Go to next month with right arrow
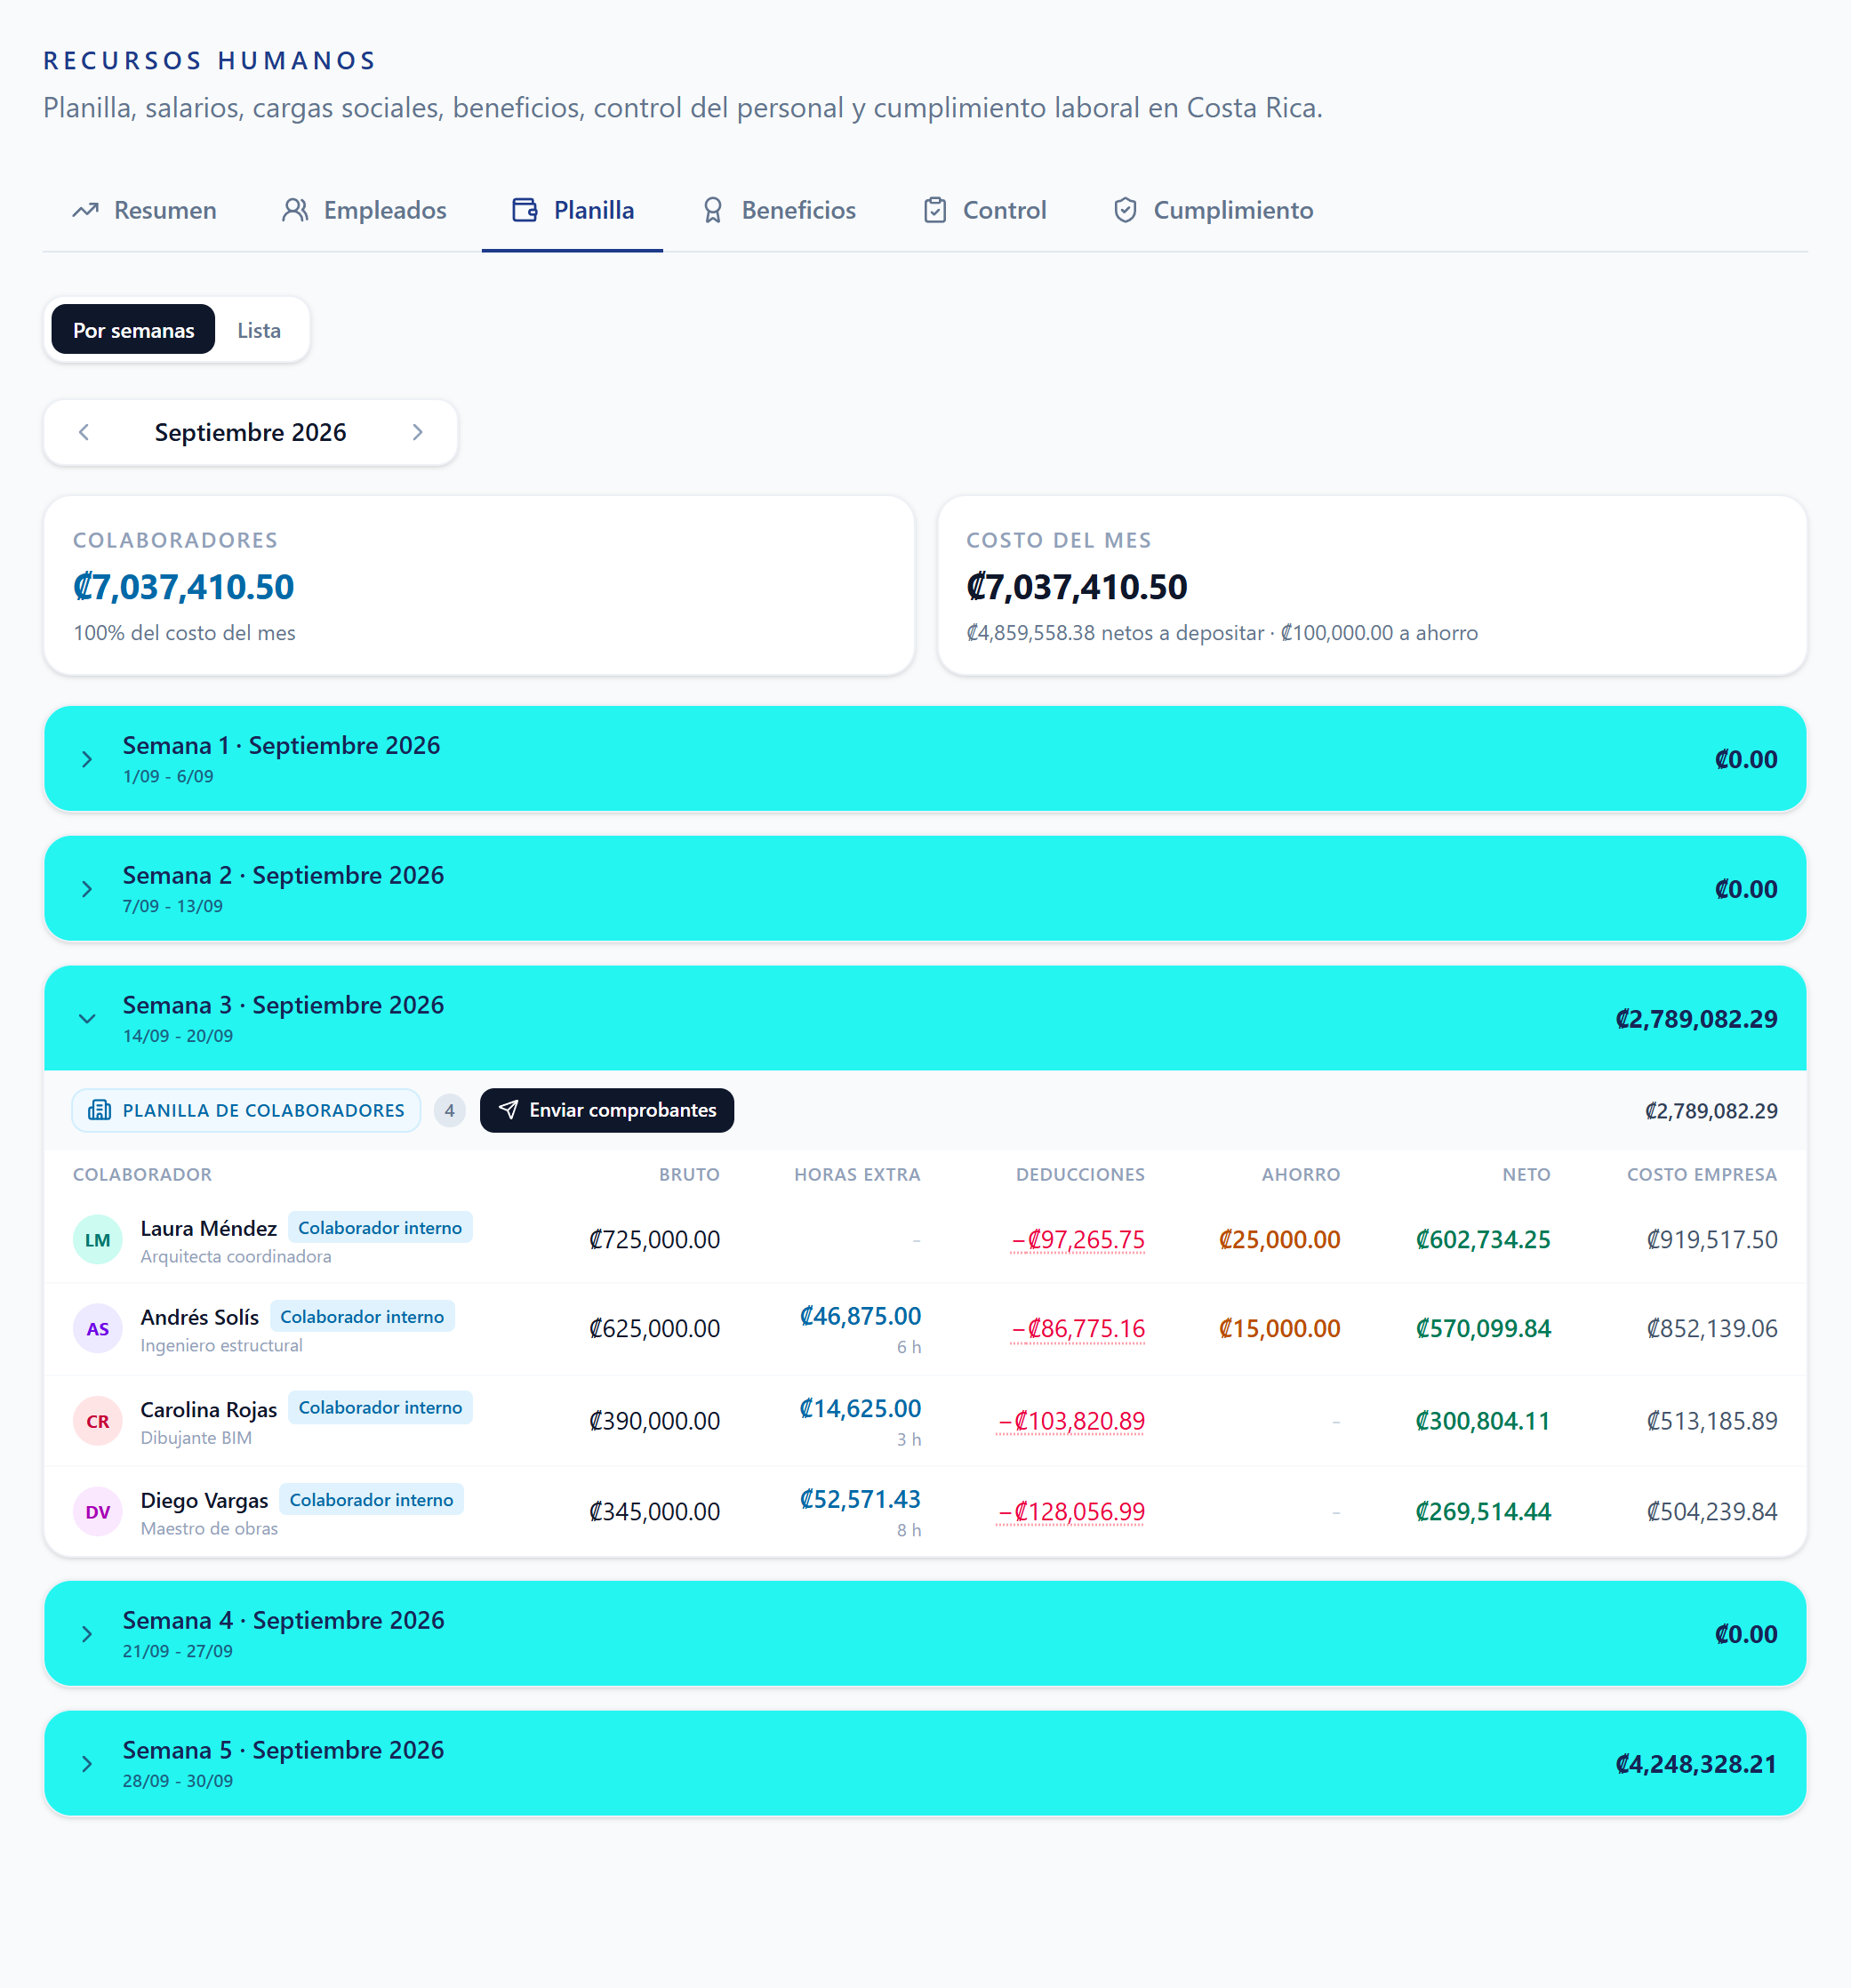The width and height of the screenshot is (1851, 1988). pos(418,432)
